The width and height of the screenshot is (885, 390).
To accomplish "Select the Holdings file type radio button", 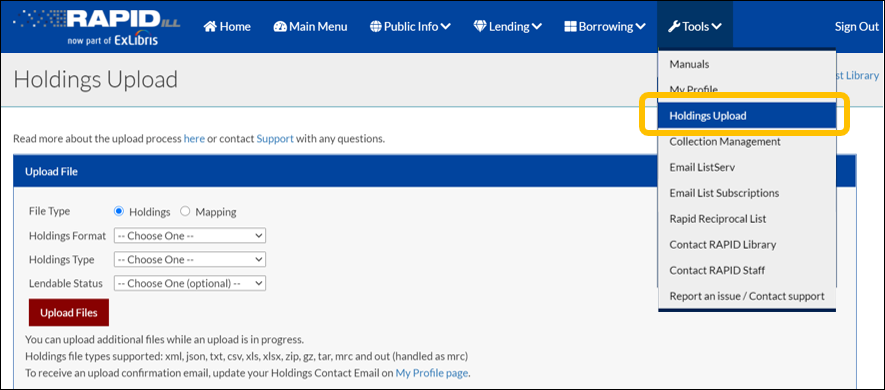I will (119, 212).
